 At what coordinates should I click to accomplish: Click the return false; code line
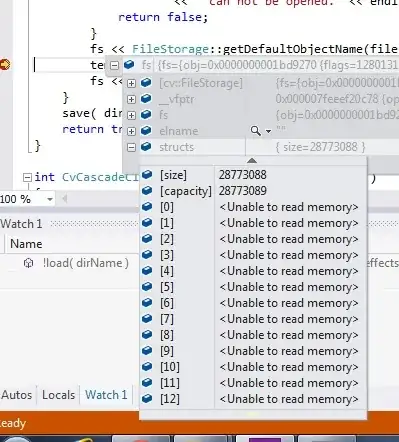pyautogui.click(x=163, y=17)
